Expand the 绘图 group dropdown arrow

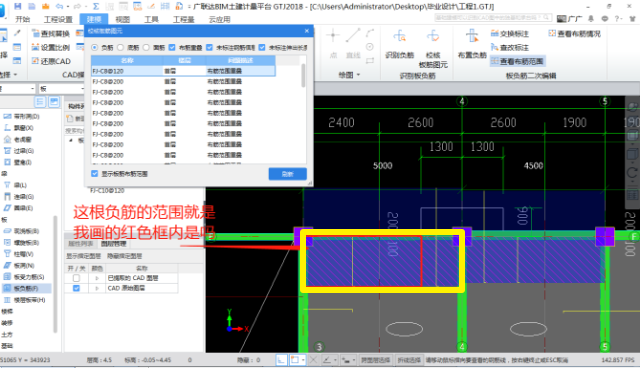pyautogui.click(x=358, y=75)
